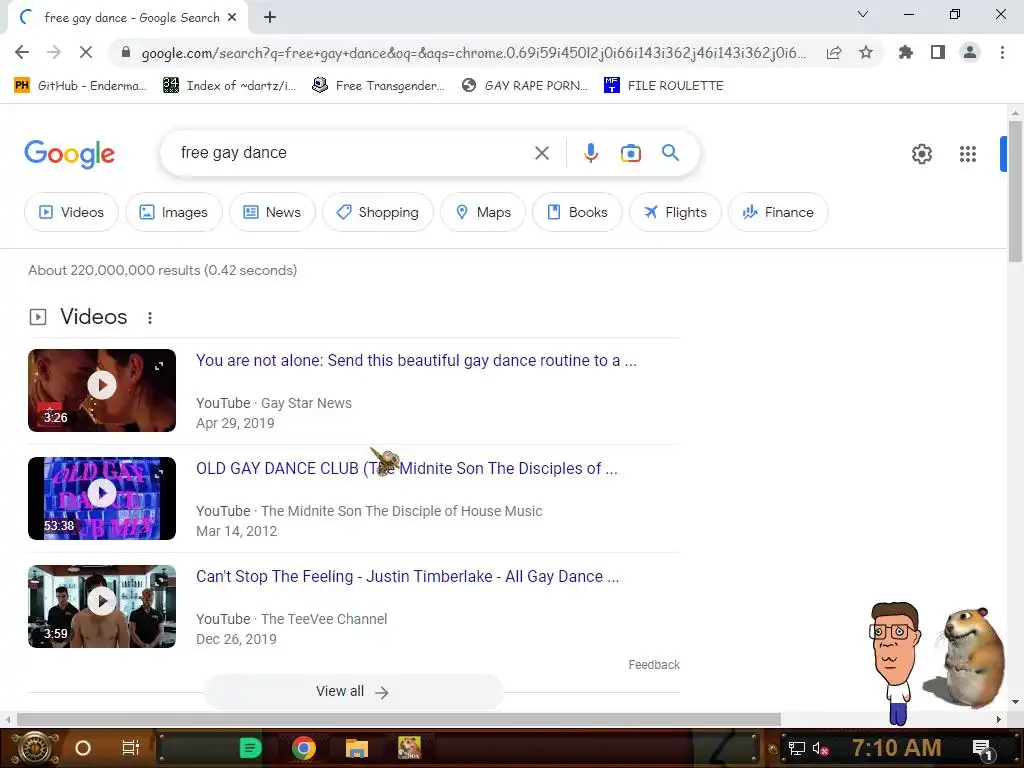Switch to the Books filter
This screenshot has height=768, width=1024.
click(577, 212)
